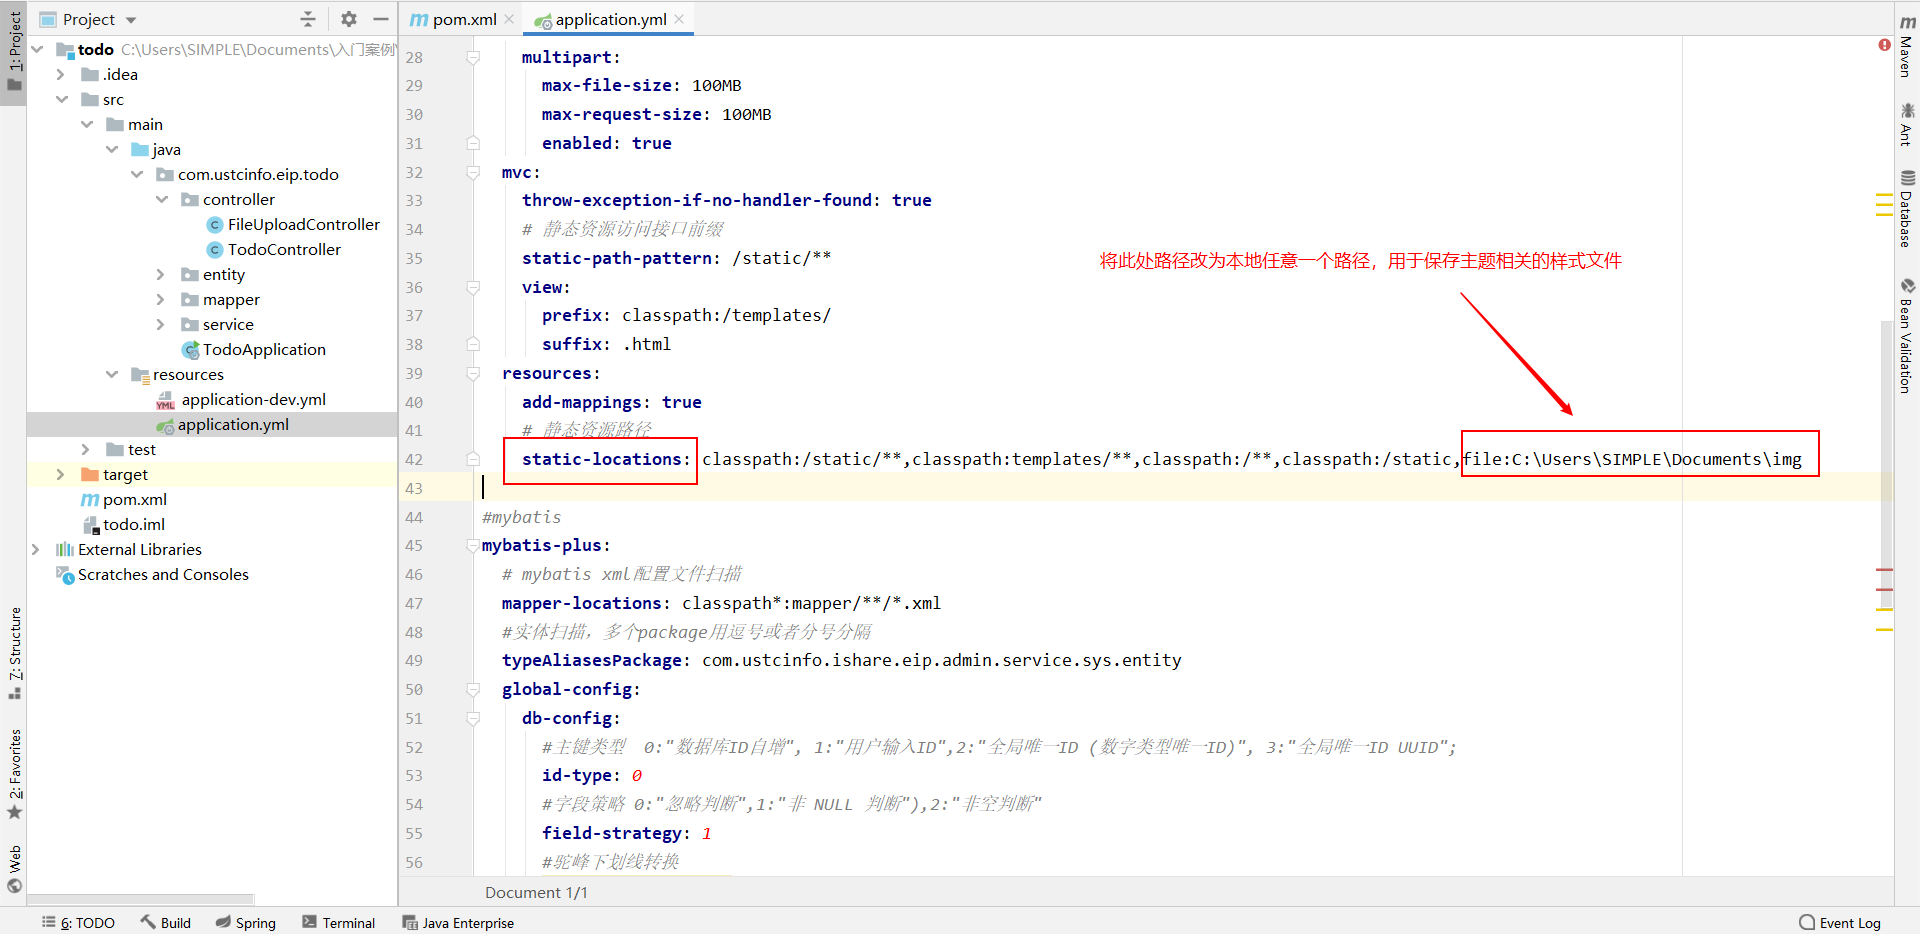Collapse the java source folder

point(112,149)
